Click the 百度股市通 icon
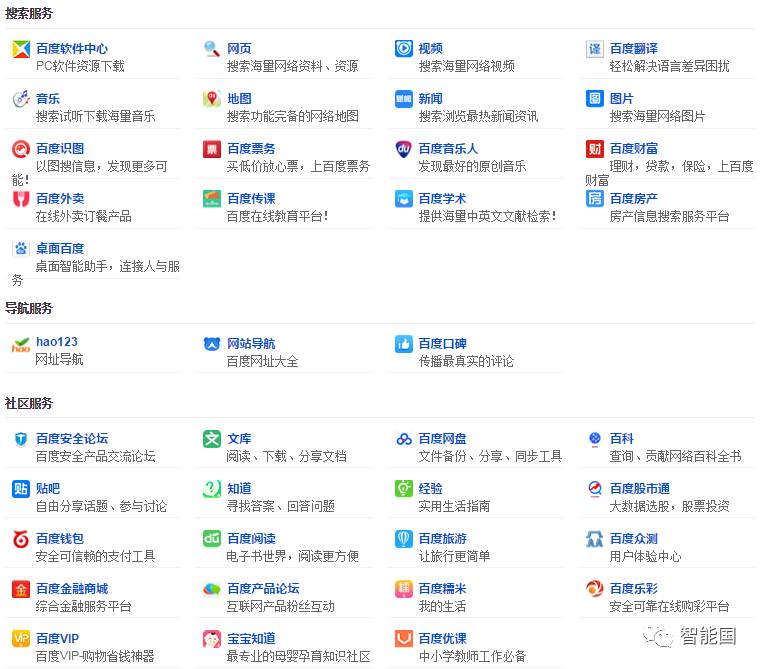Image resolution: width=761 pixels, height=669 pixels. (595, 489)
